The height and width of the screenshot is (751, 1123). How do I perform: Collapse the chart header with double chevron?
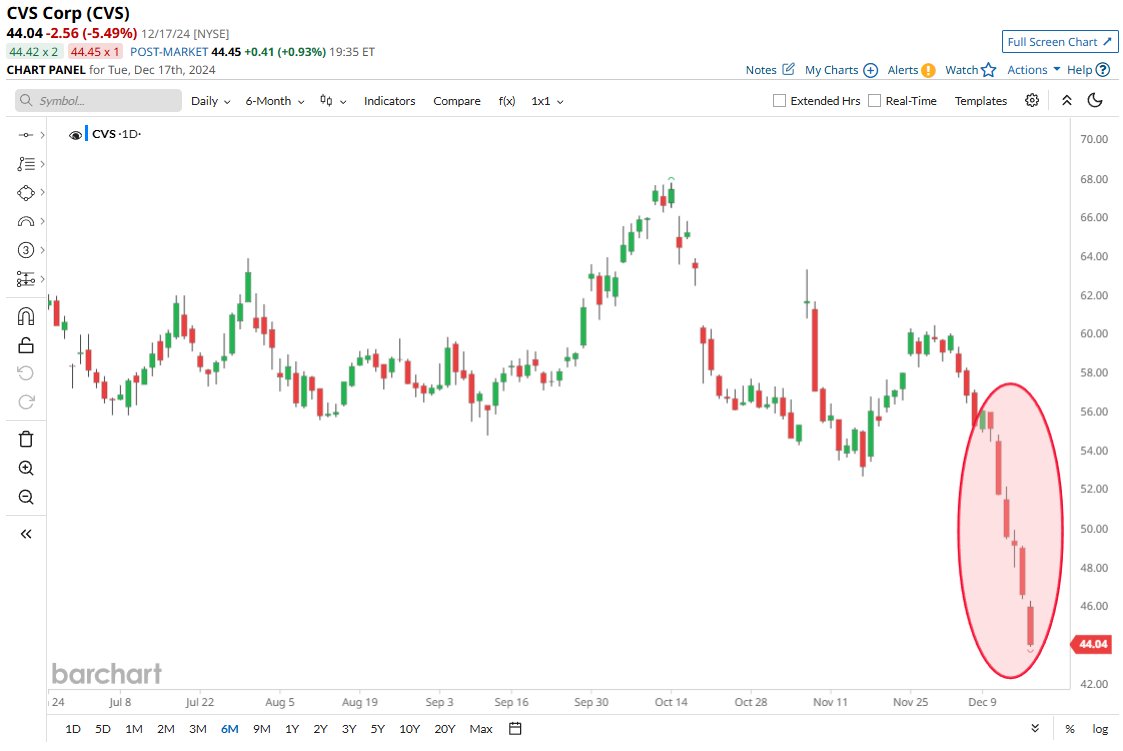(x=1066, y=100)
